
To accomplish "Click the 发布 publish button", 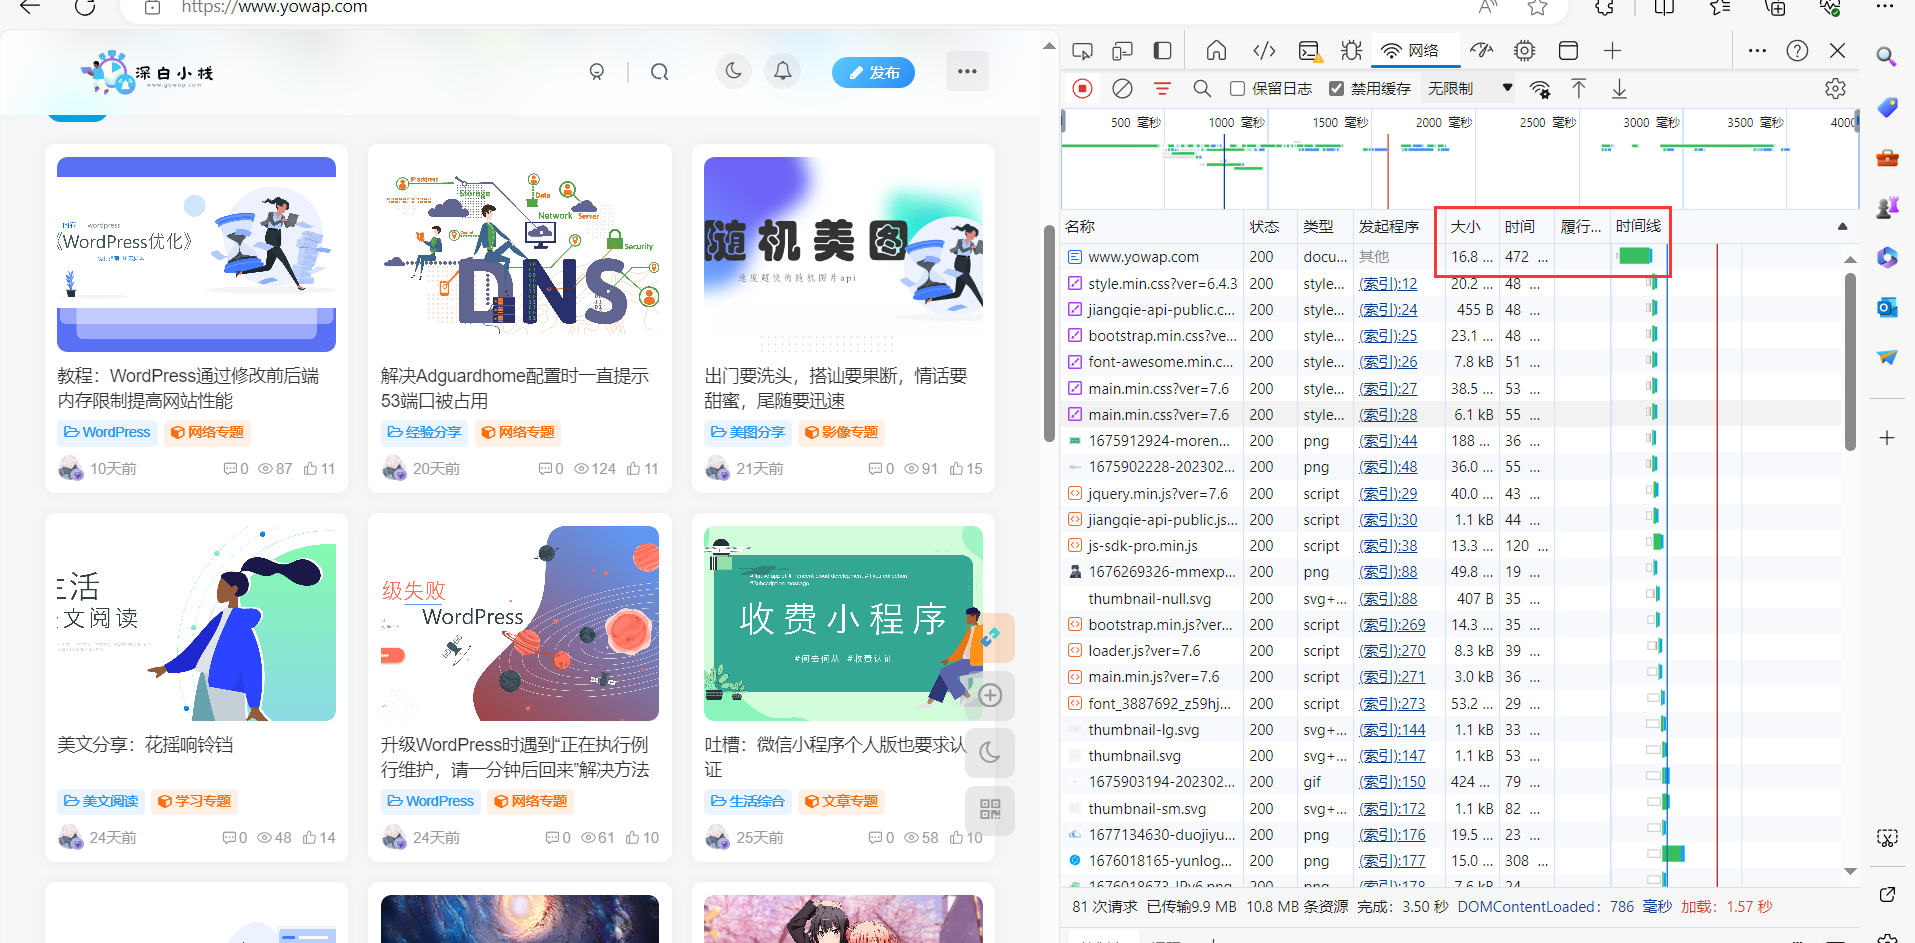I will point(873,71).
